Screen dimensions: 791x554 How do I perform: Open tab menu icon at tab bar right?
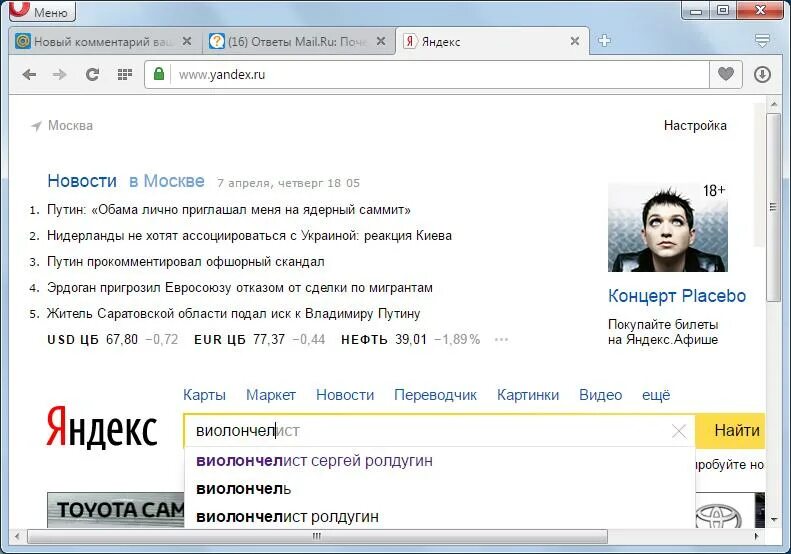pyautogui.click(x=762, y=40)
